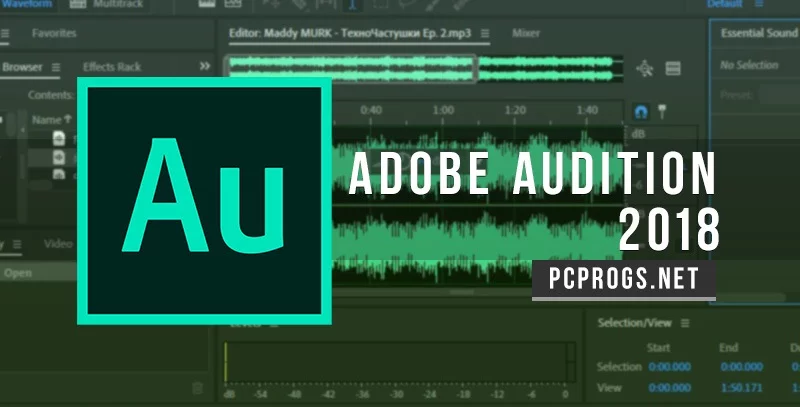The height and width of the screenshot is (407, 800).
Task: Click the Selection End time value
Action: (x=741, y=367)
